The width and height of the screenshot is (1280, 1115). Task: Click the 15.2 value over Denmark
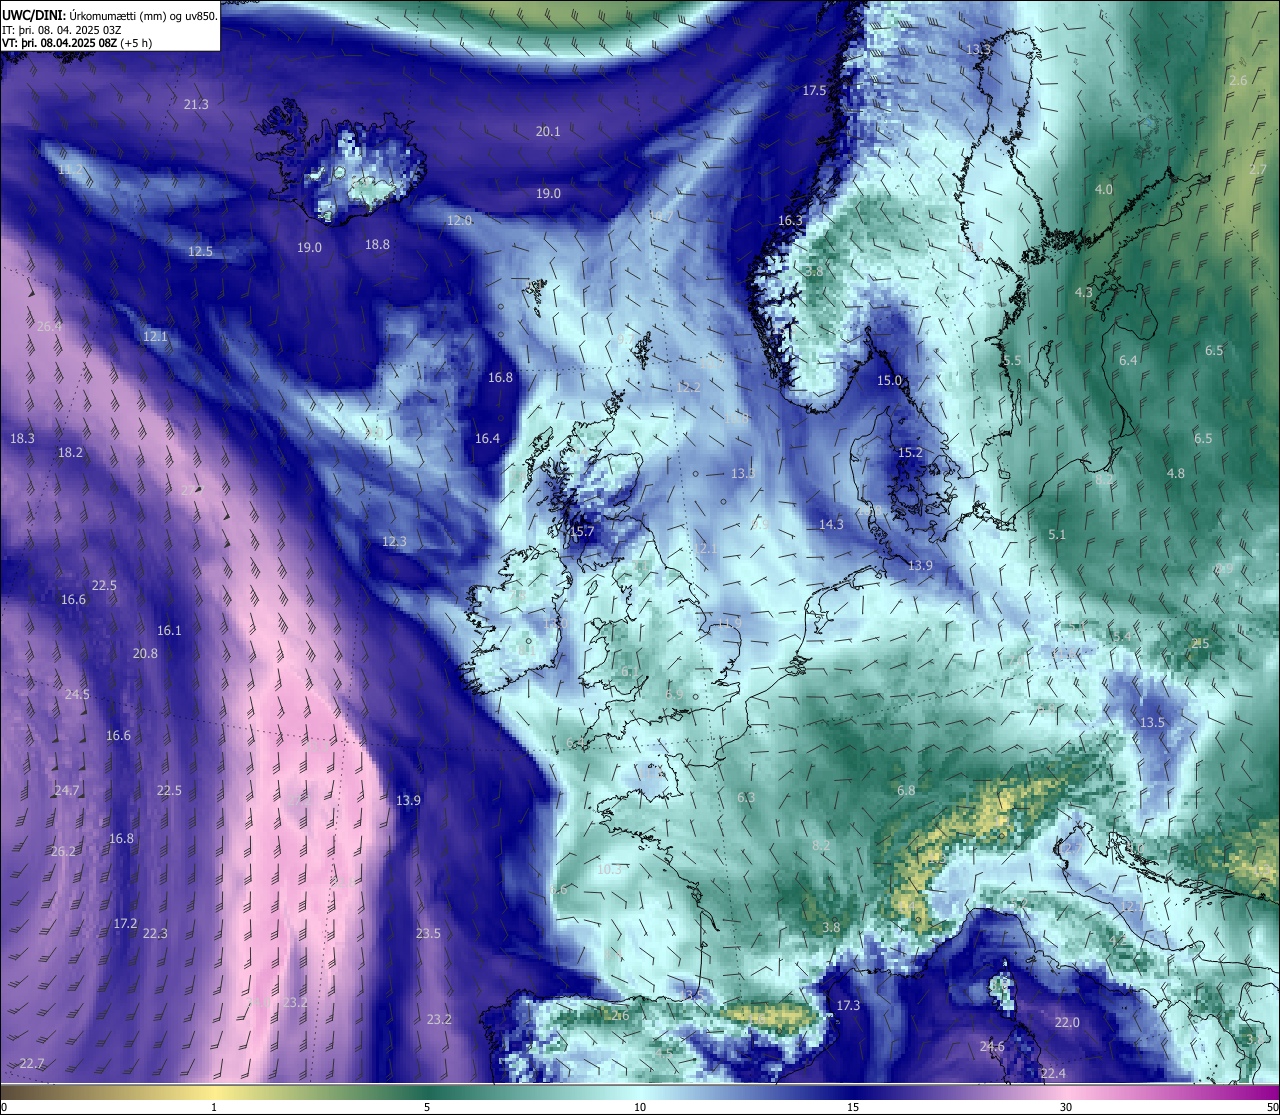tap(910, 453)
